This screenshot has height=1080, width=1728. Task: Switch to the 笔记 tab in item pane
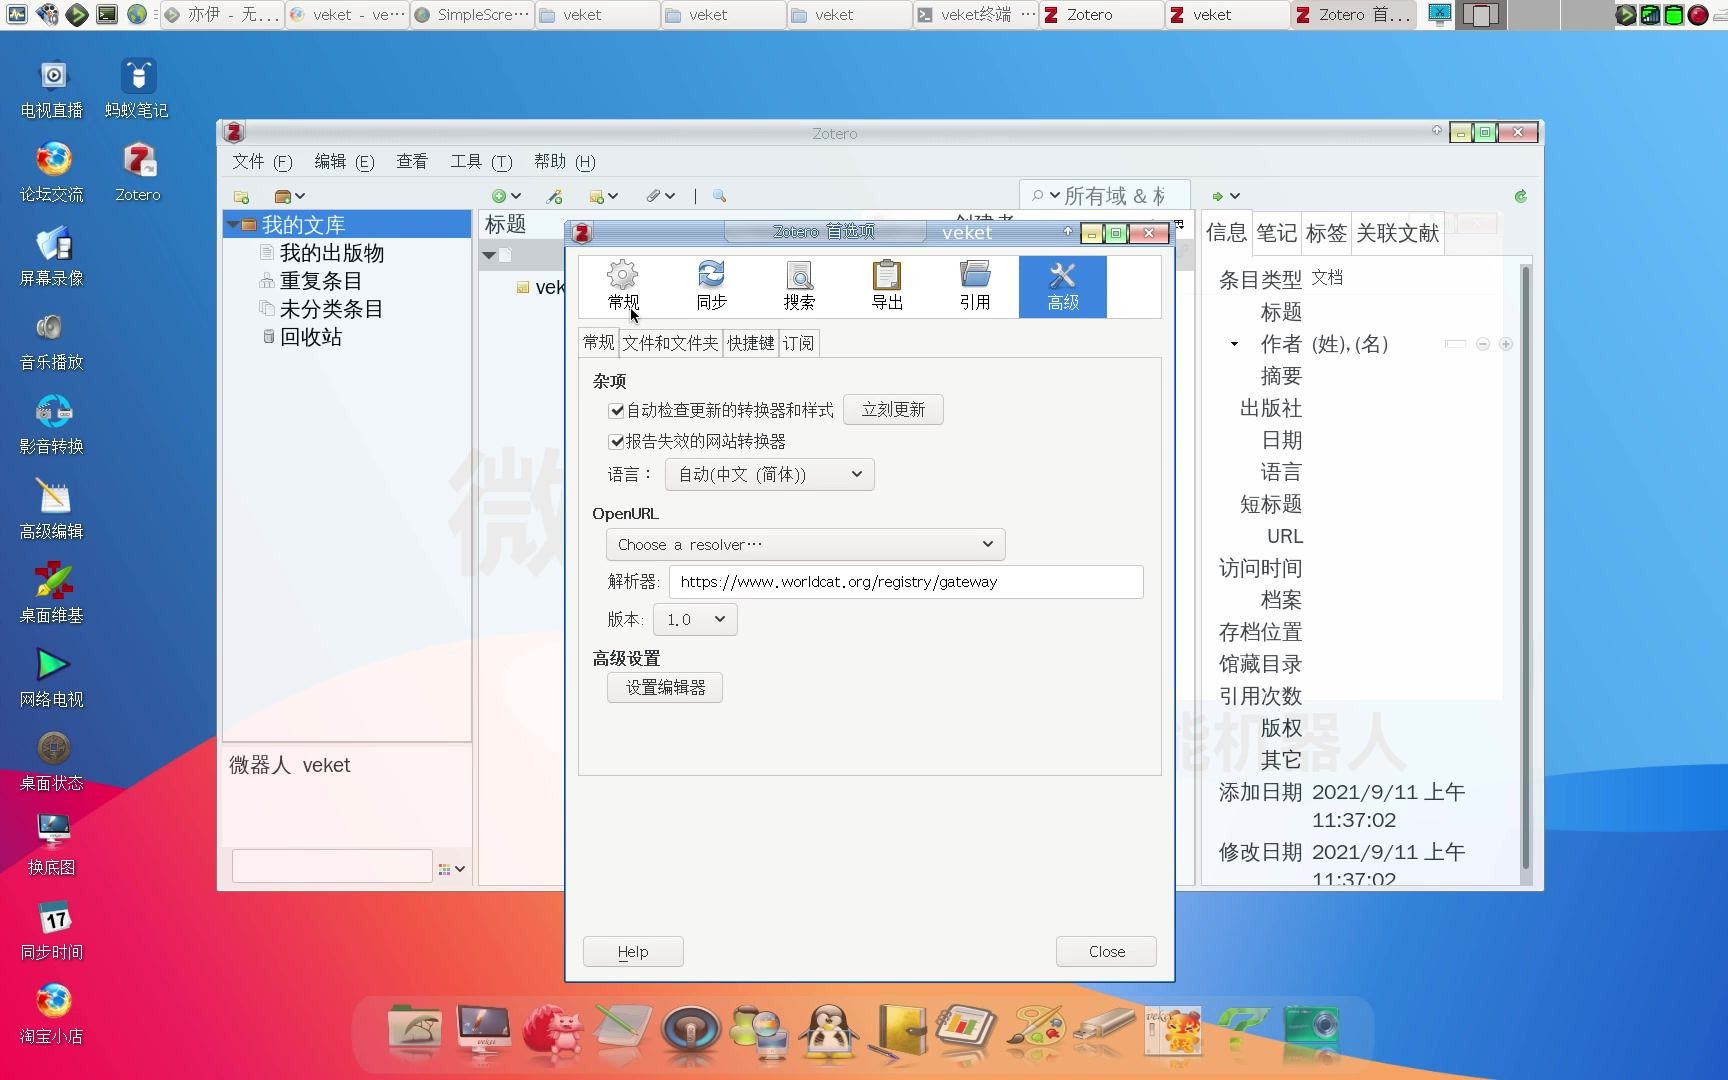[1276, 233]
